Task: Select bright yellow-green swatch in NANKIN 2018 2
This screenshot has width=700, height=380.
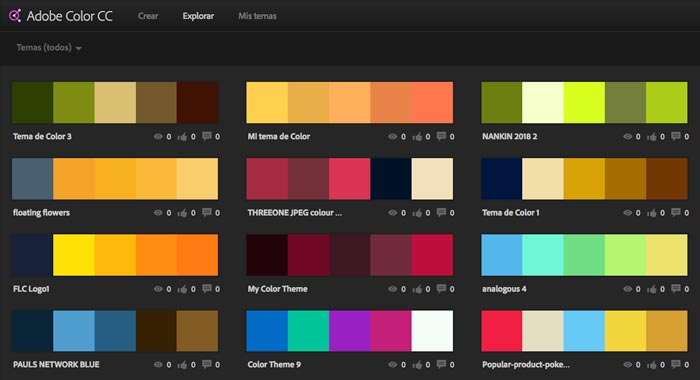Action: click(x=584, y=102)
